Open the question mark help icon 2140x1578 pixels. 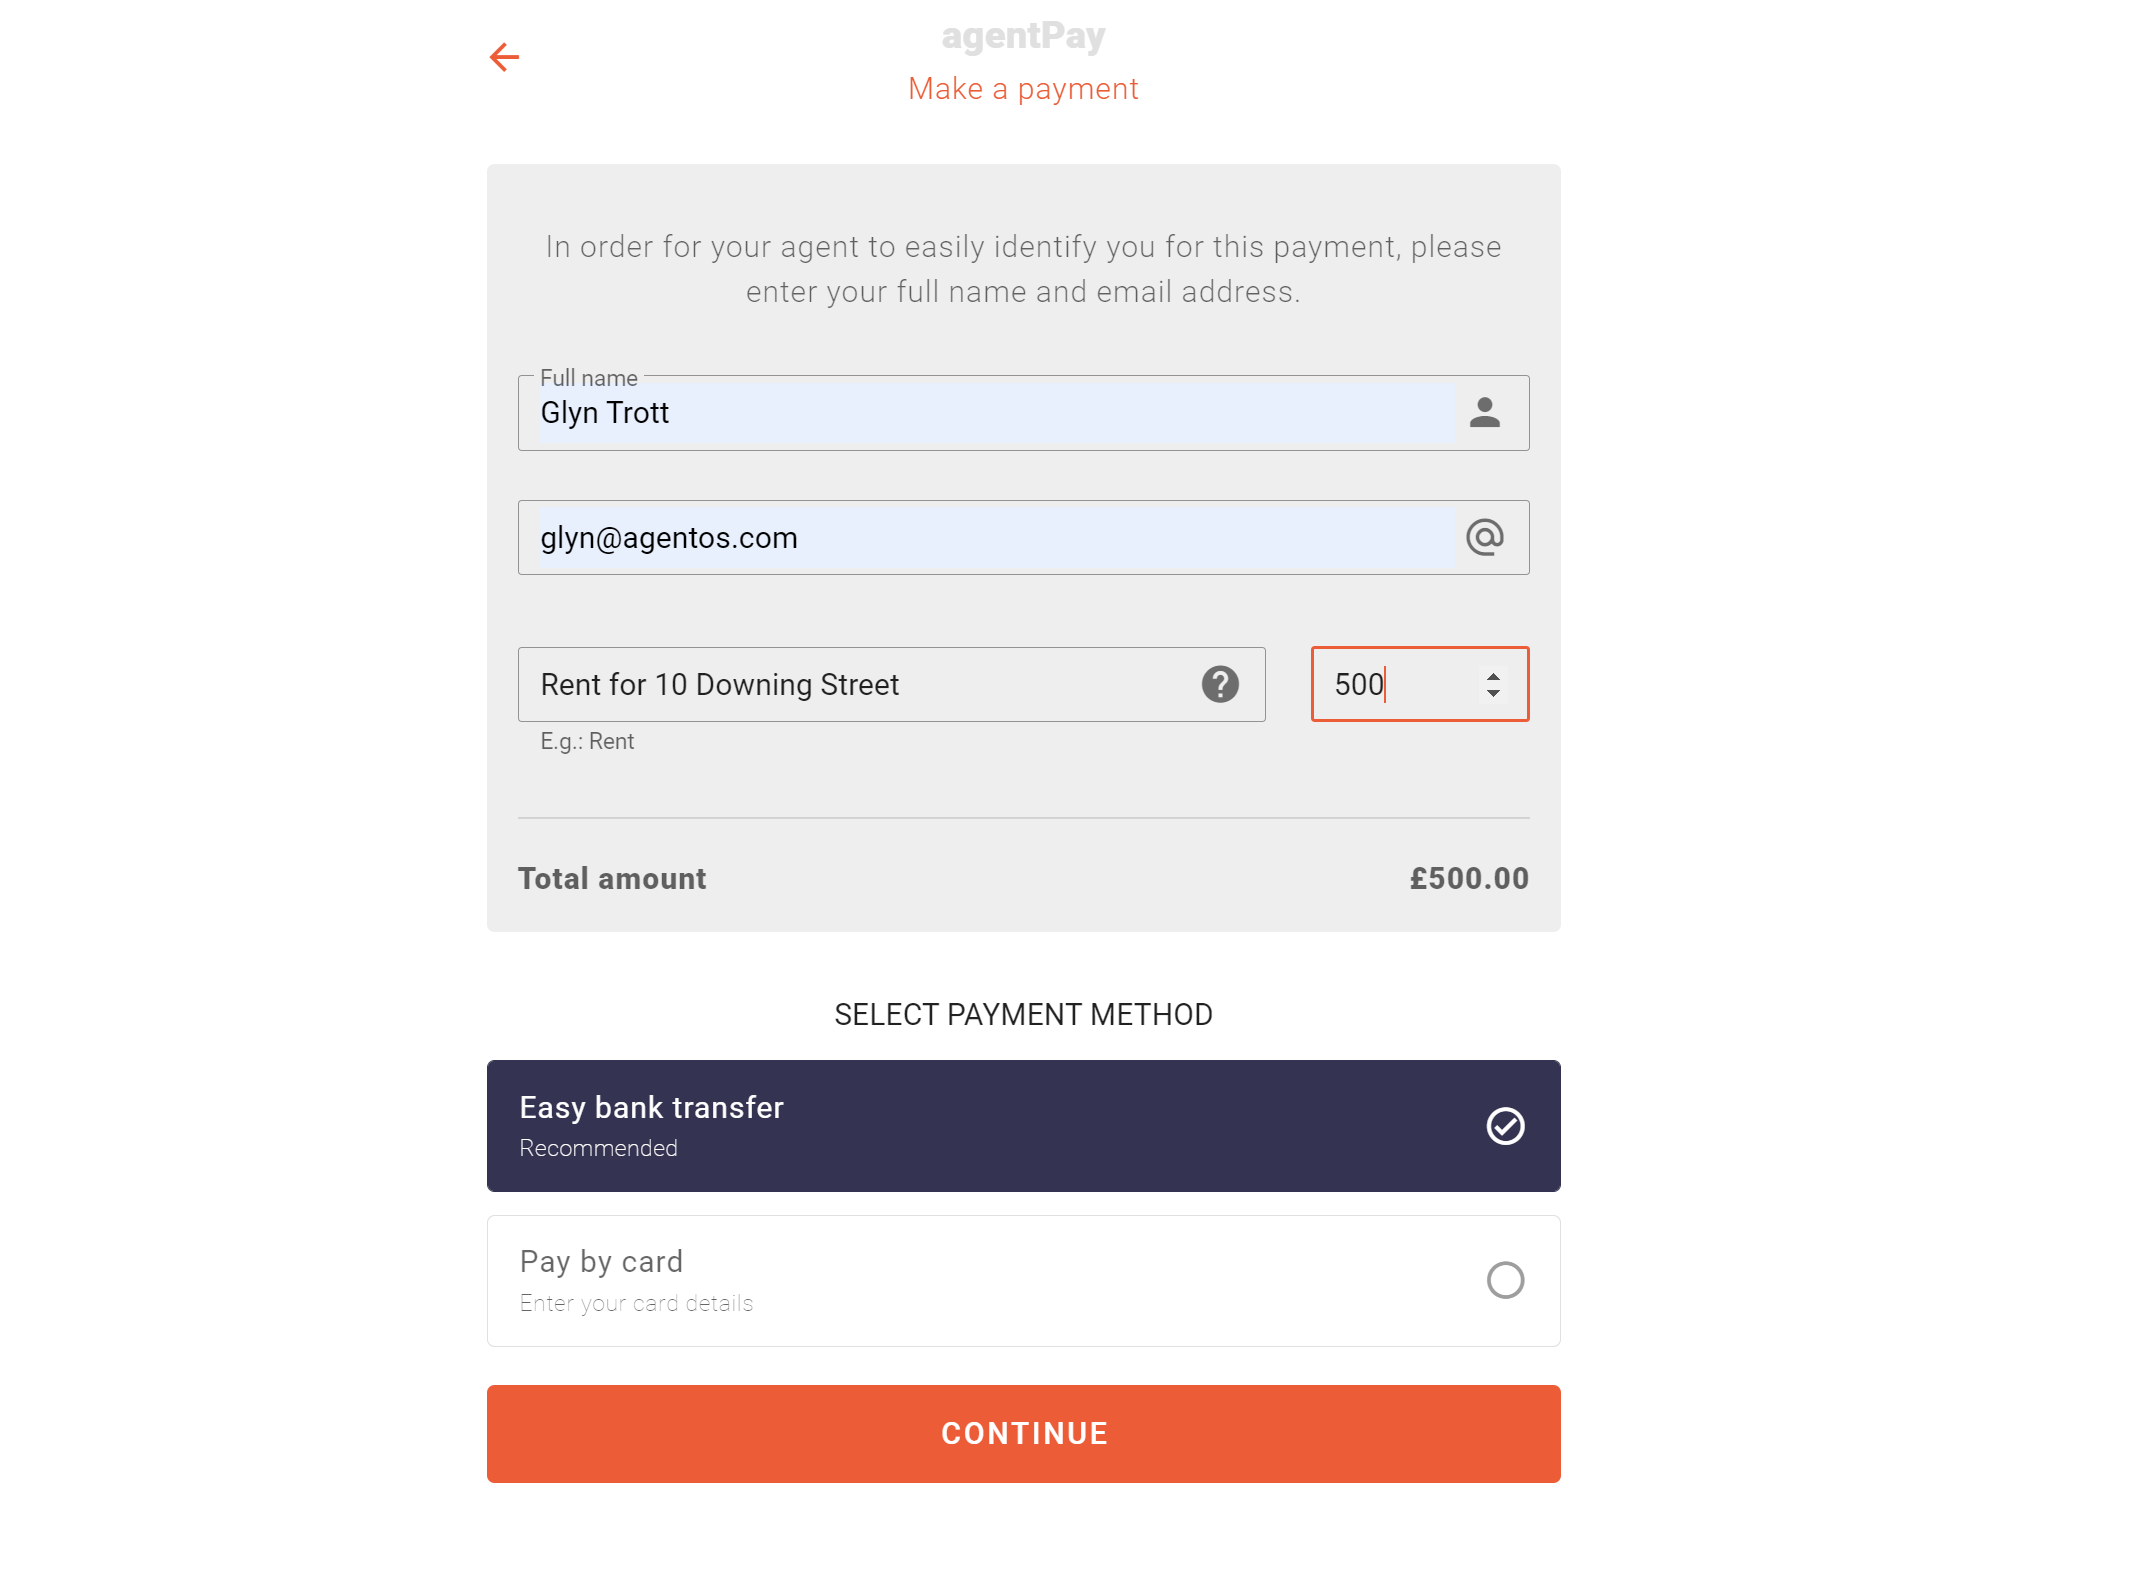1220,685
